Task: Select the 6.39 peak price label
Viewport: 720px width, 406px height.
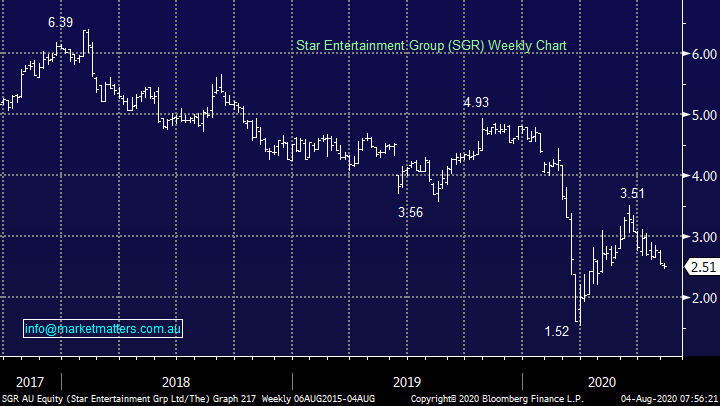Action: [61, 22]
